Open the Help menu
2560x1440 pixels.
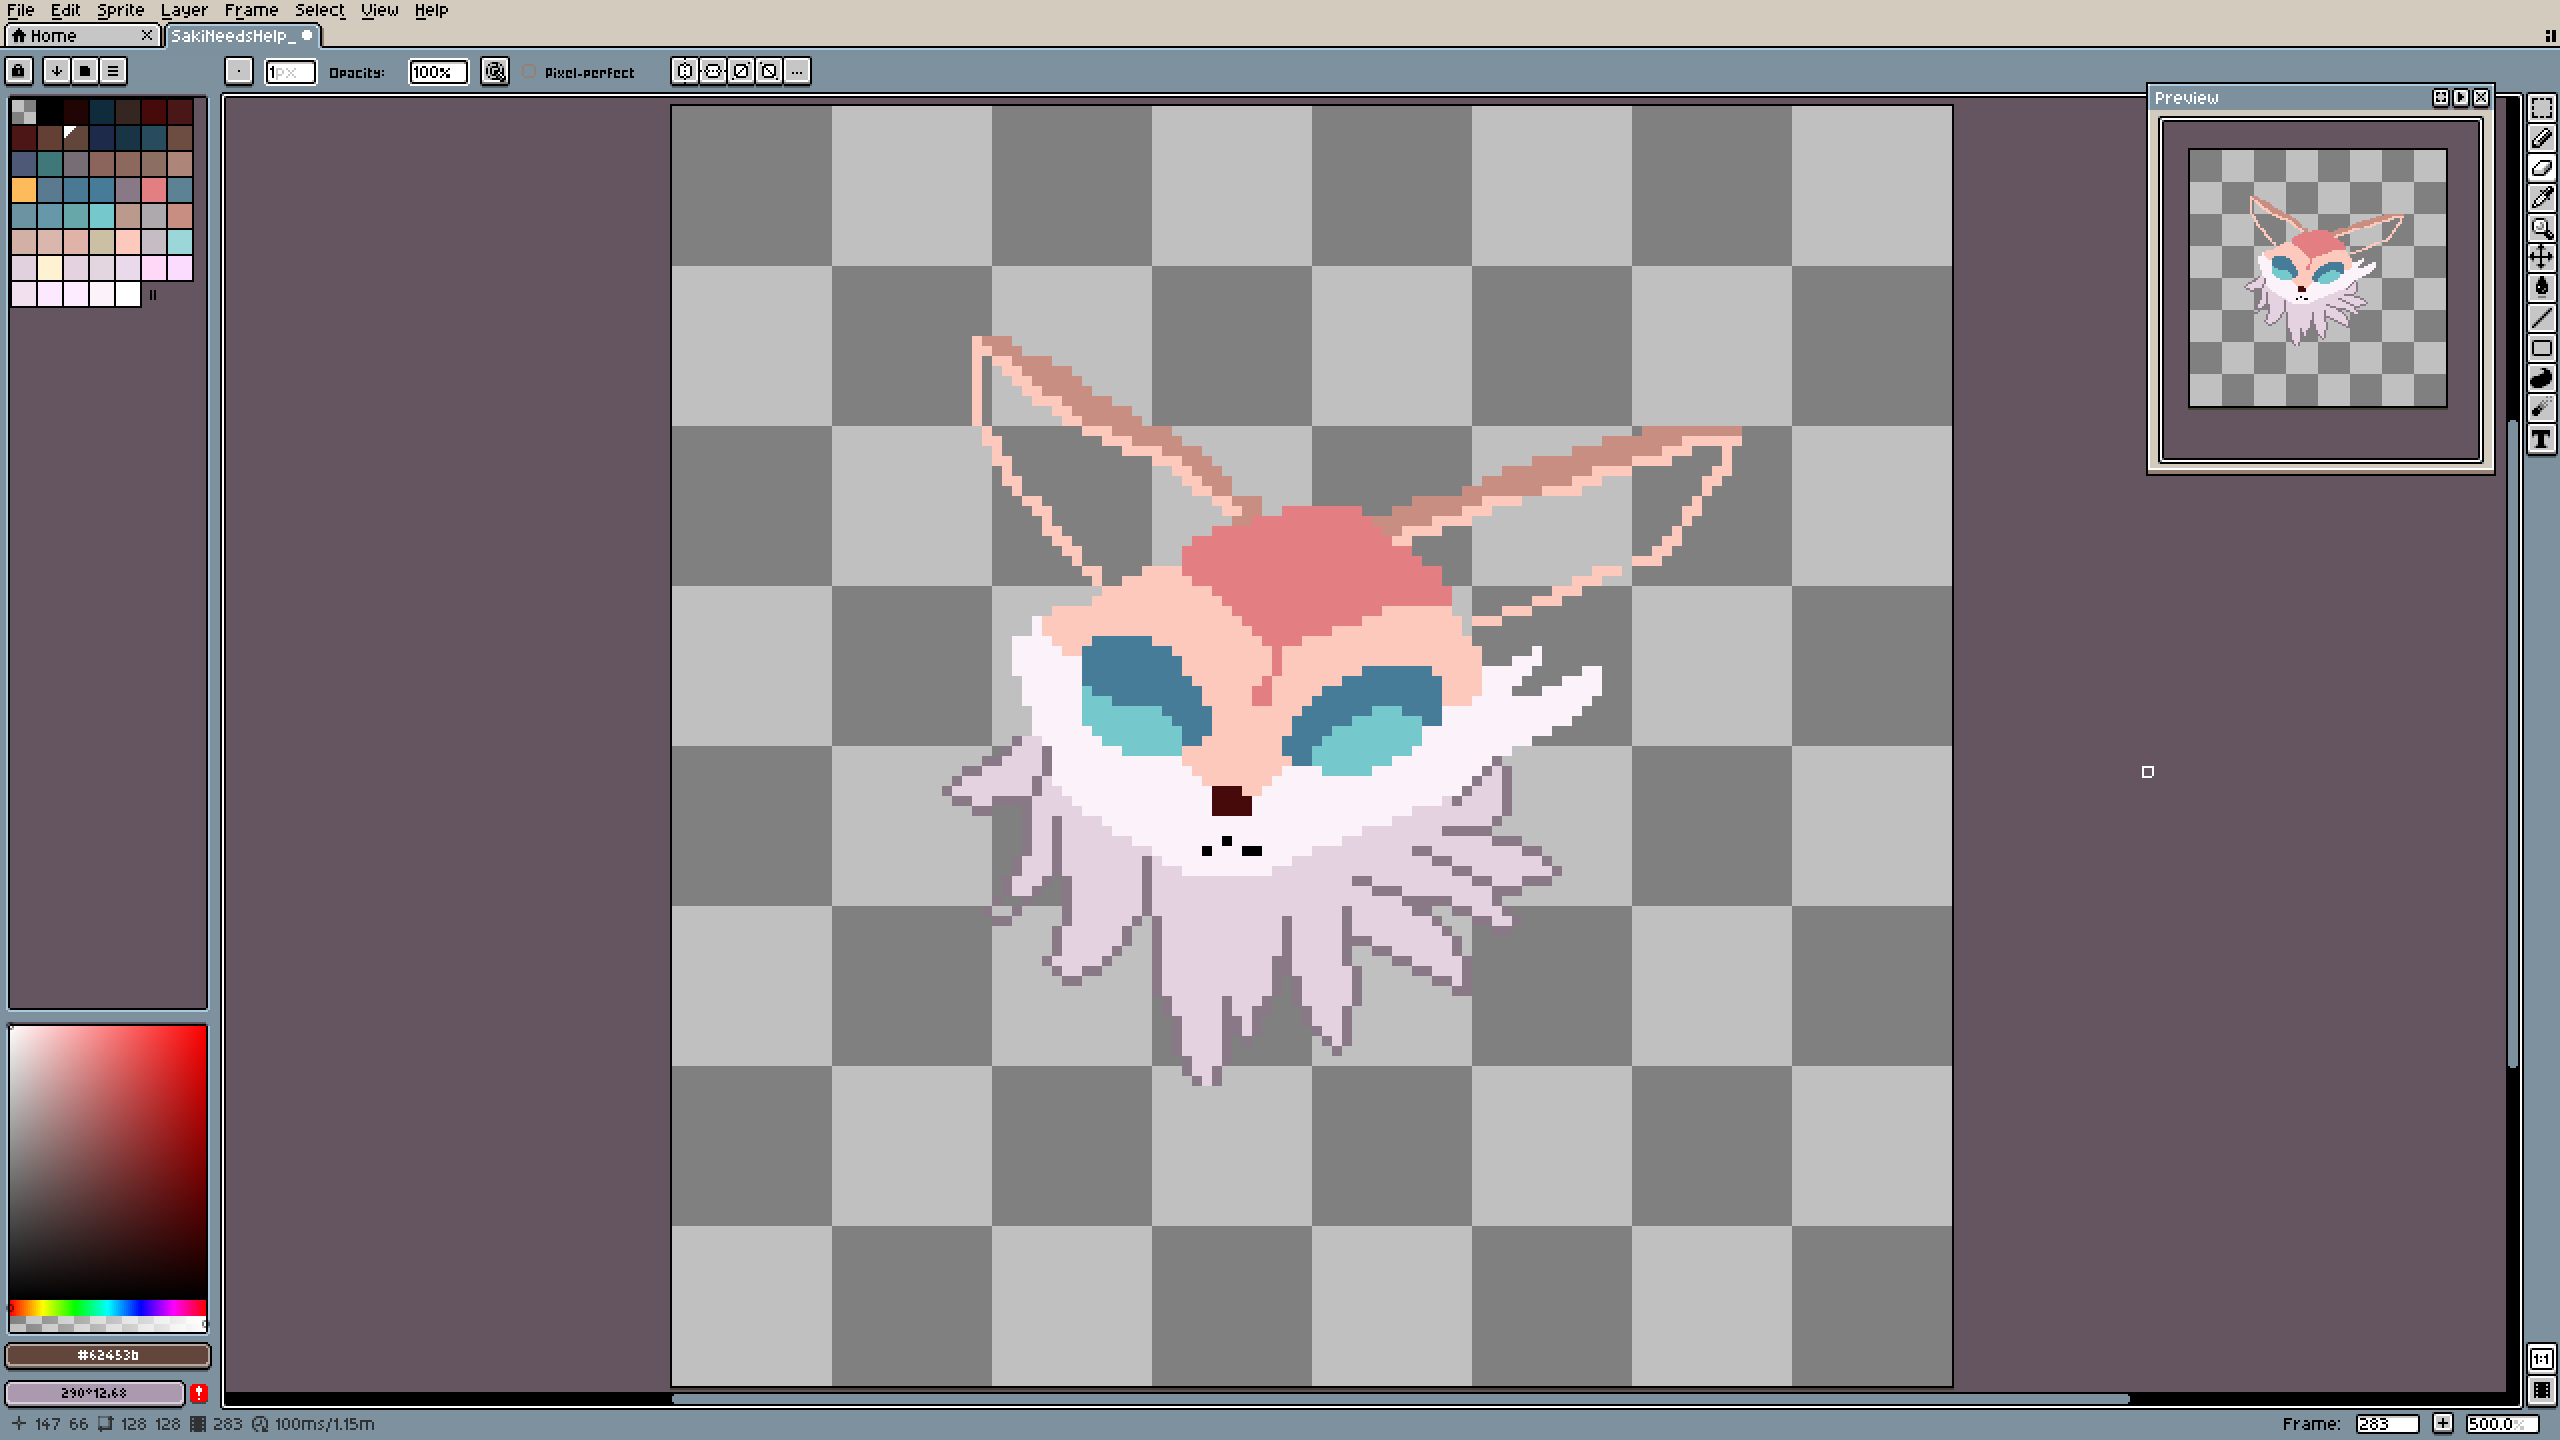tap(432, 10)
